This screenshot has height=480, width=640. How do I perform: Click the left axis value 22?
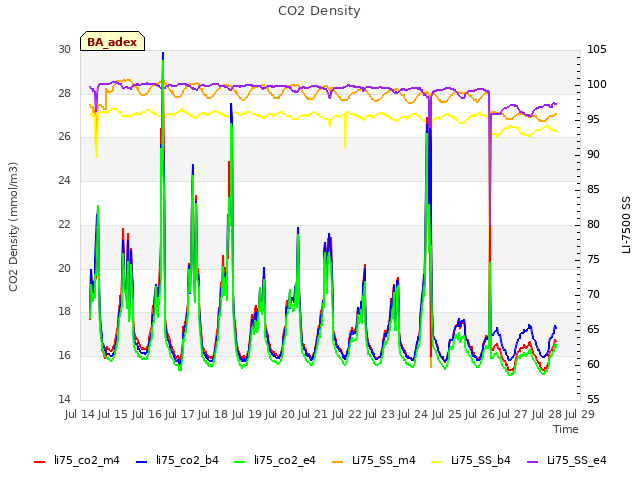pos(64,224)
